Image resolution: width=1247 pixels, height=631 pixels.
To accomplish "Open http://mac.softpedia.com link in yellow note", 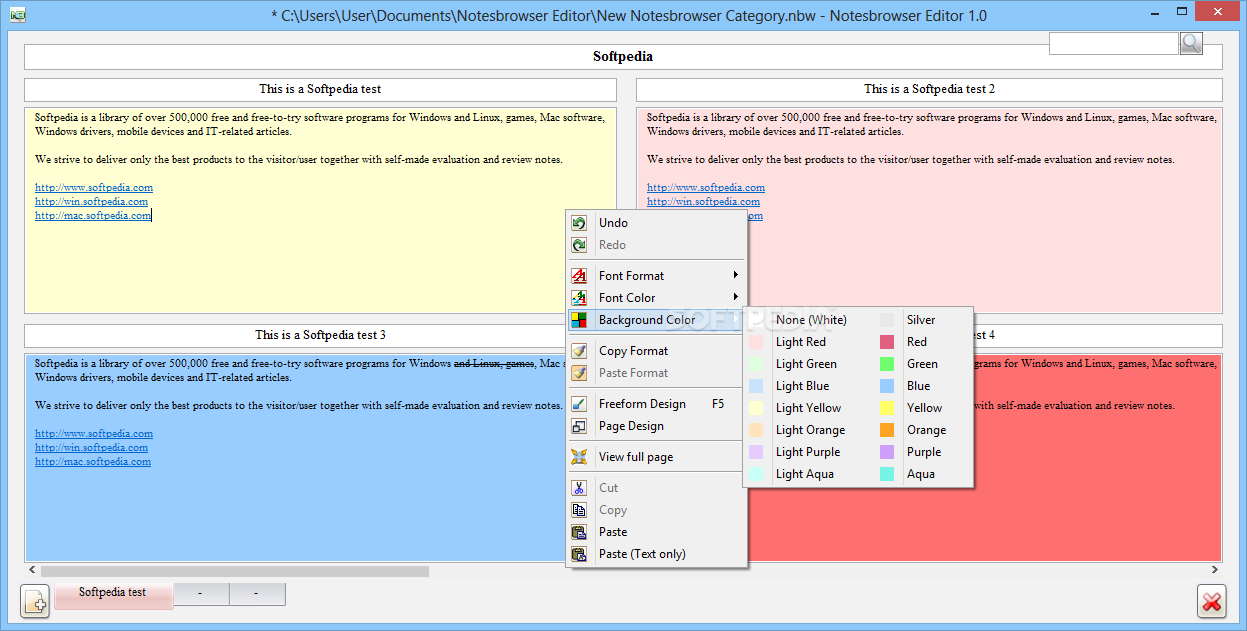I will (93, 215).
